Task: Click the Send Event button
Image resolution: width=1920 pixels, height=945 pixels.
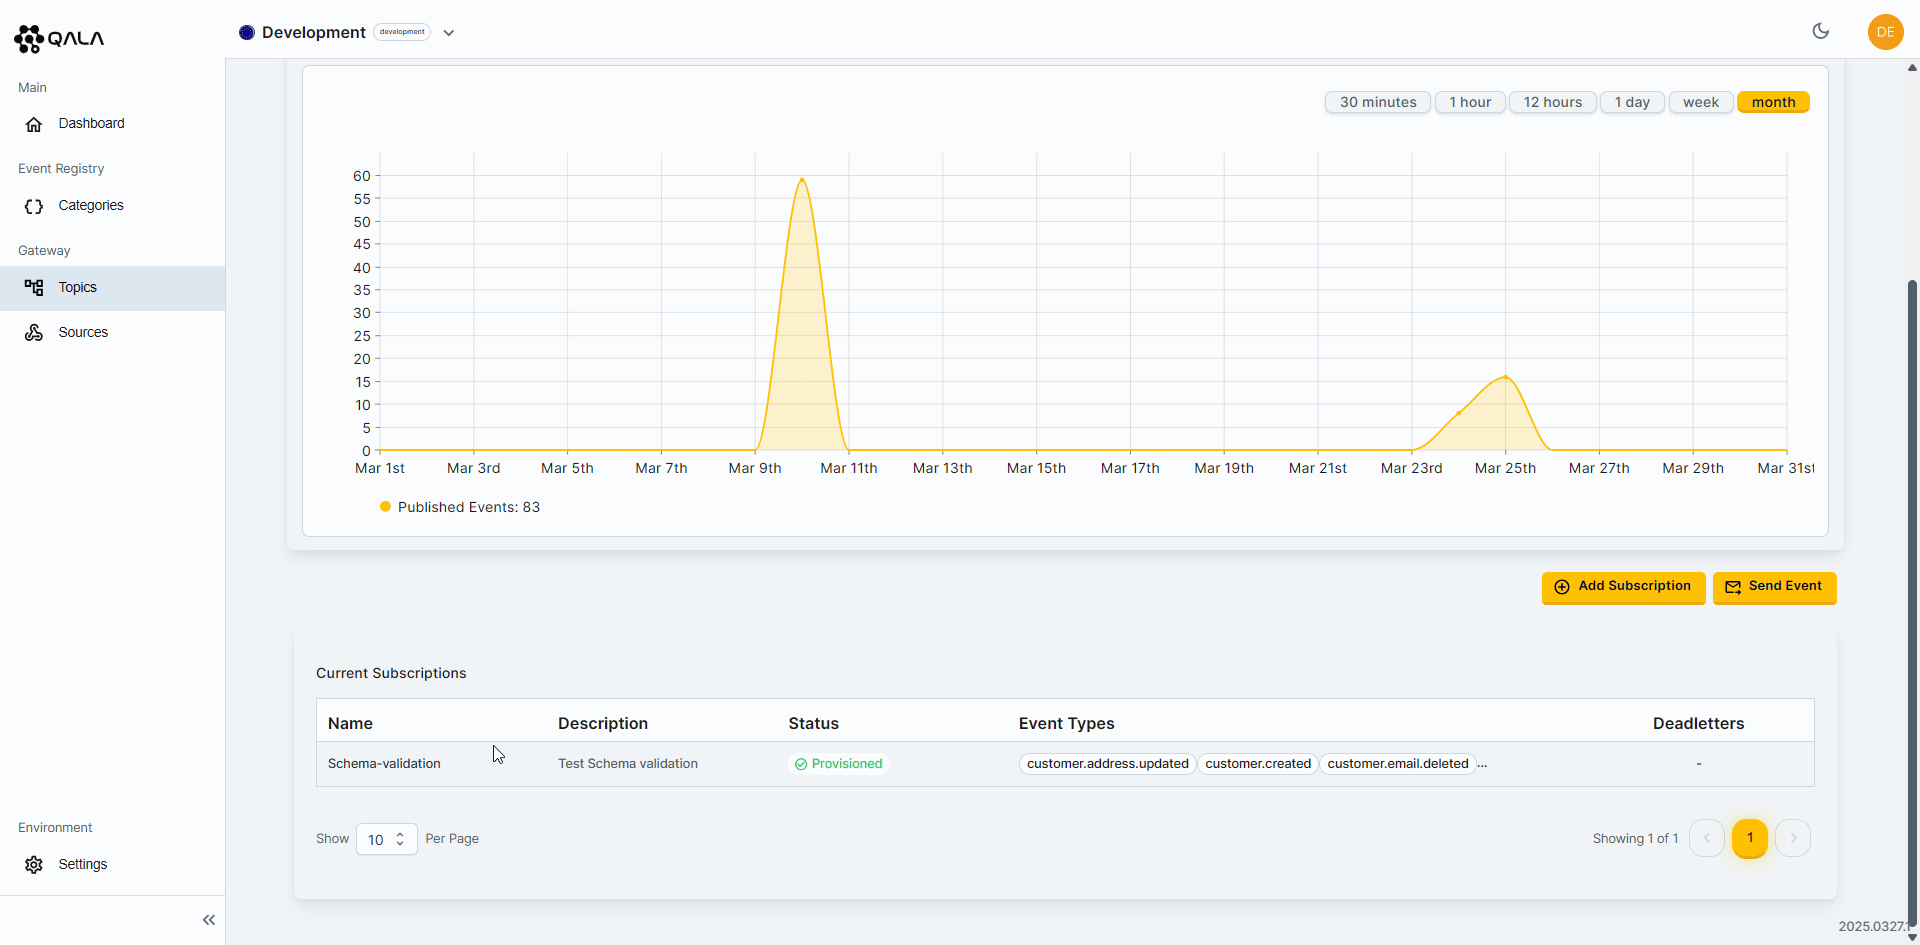Action: point(1774,587)
